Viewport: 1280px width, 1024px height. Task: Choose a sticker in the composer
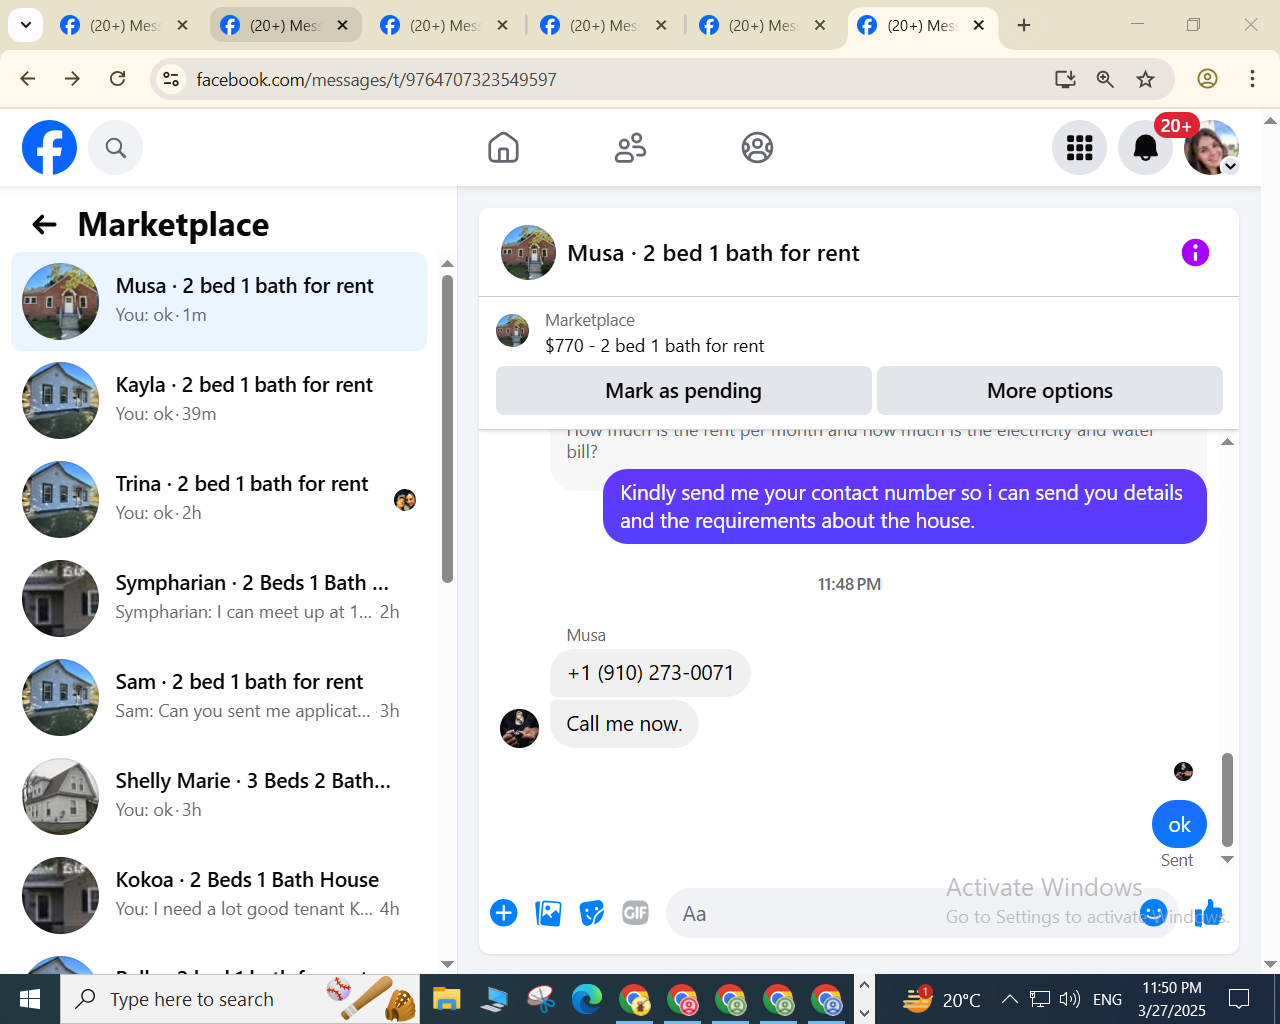tap(592, 913)
